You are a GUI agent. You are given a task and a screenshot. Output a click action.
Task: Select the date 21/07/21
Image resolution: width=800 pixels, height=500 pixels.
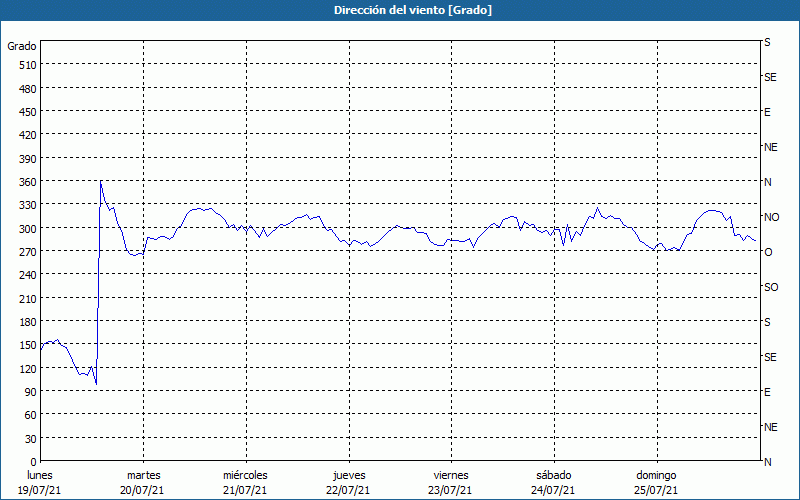[x=245, y=490]
